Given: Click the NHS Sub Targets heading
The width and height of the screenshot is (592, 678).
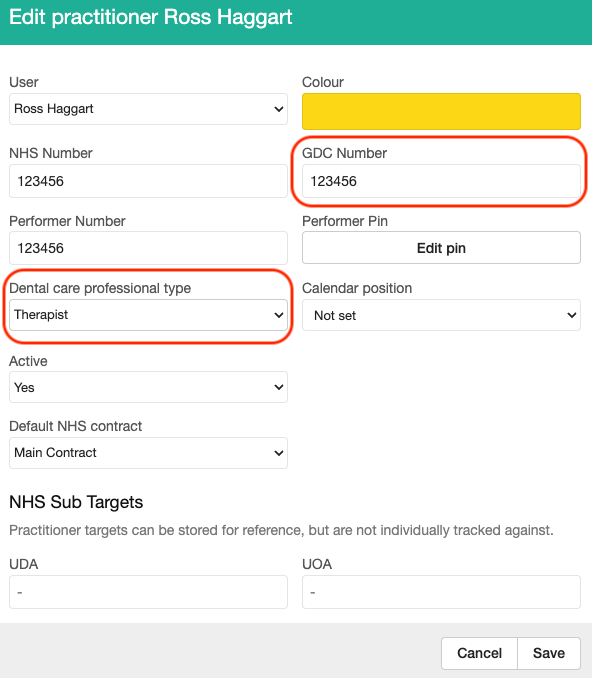Looking at the screenshot, I should [76, 502].
